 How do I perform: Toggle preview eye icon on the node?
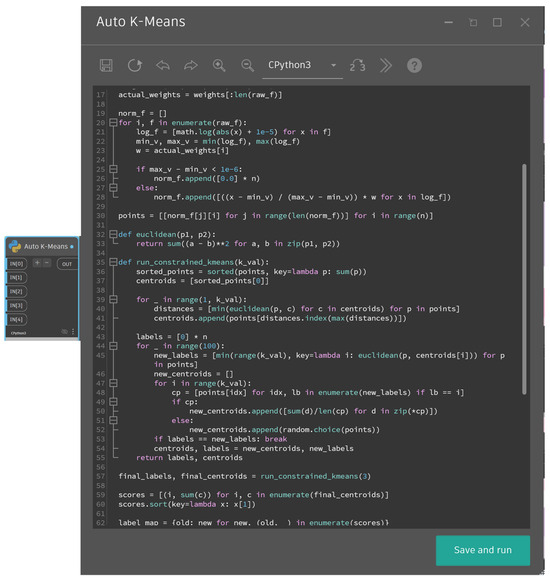[x=65, y=332]
